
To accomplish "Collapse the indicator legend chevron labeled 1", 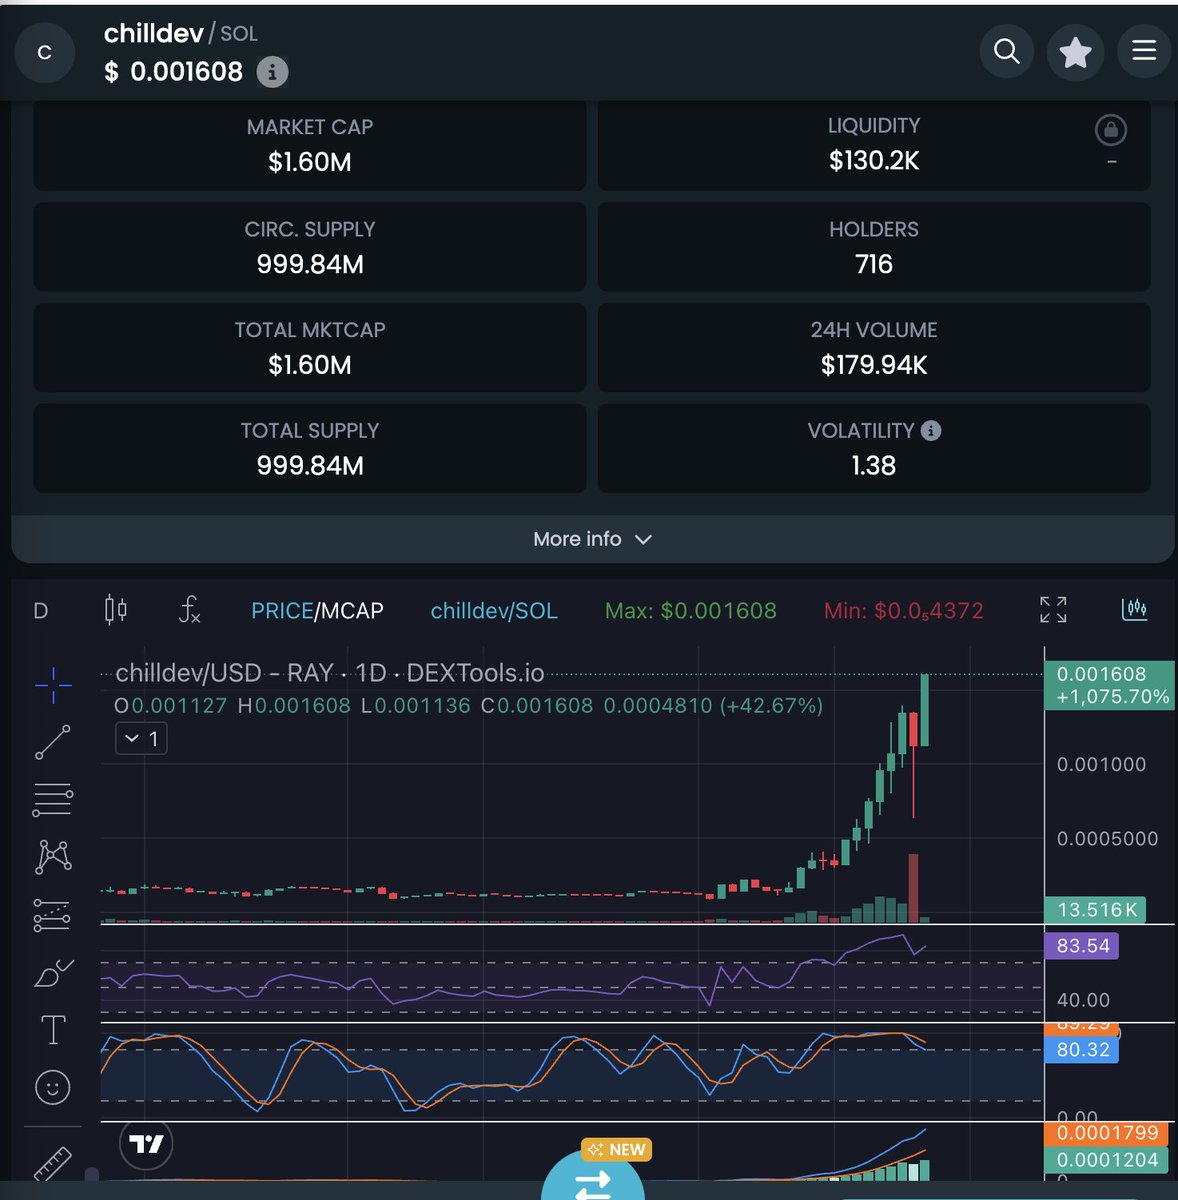I will [x=141, y=739].
